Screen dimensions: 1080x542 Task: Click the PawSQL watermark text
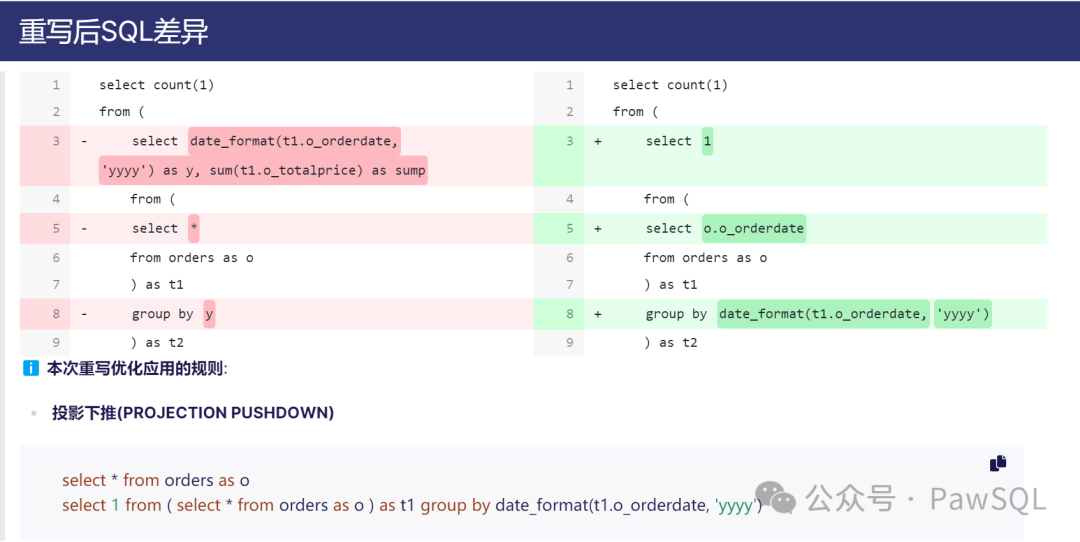988,498
